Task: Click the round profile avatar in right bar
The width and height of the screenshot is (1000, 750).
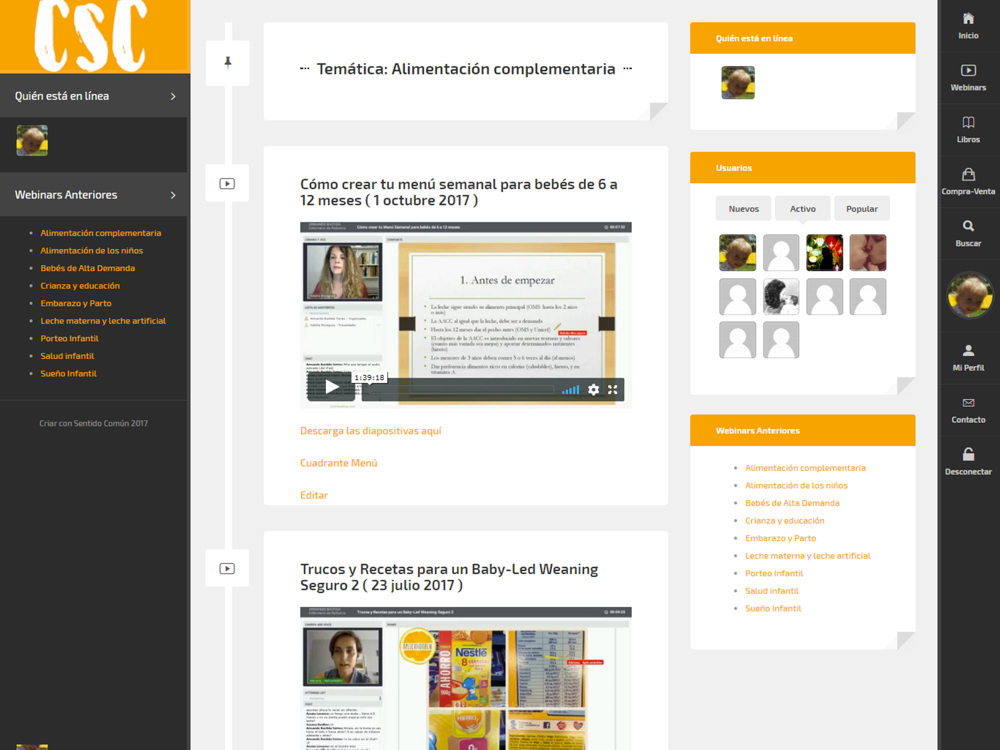Action: [969, 295]
